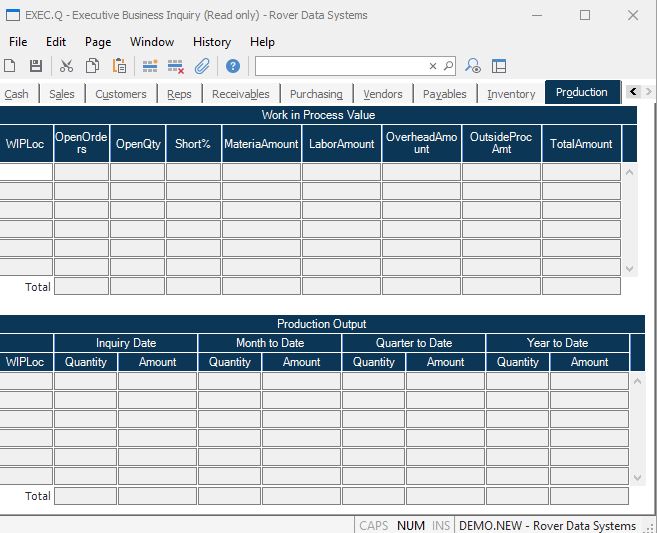This screenshot has width=657, height=533.
Task: Click the Cut scissors icon
Action: 66,66
